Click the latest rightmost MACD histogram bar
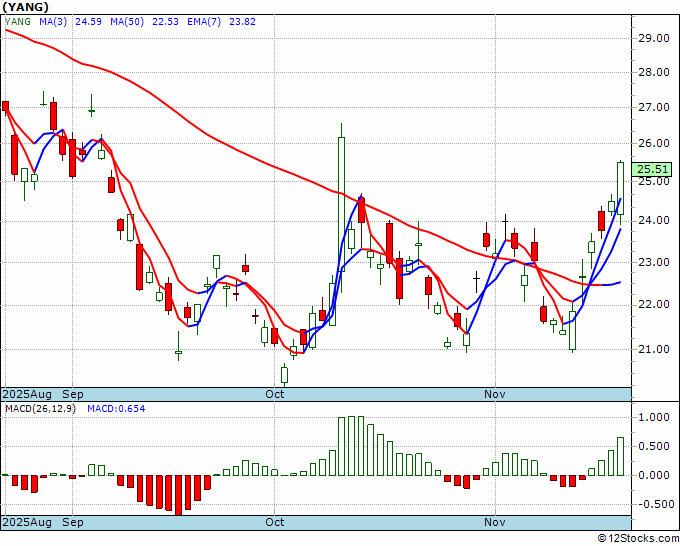The height and width of the screenshot is (546, 680). pos(621,456)
